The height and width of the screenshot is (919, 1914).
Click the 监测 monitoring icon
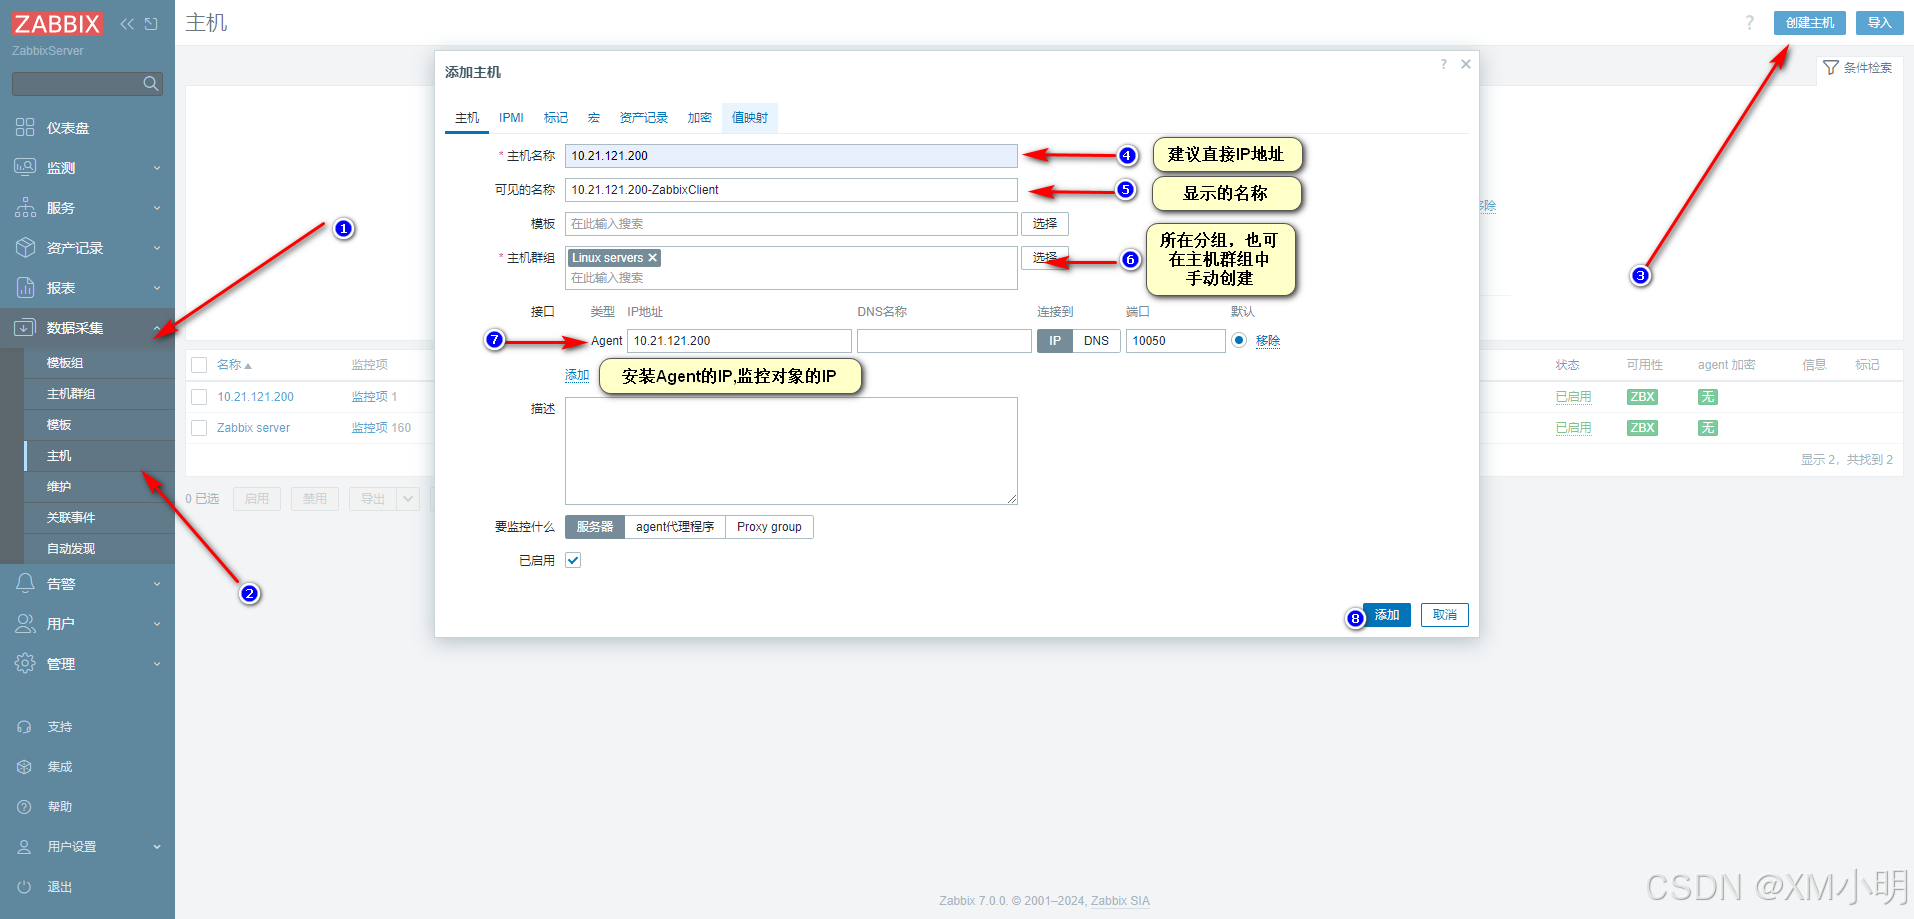(25, 167)
